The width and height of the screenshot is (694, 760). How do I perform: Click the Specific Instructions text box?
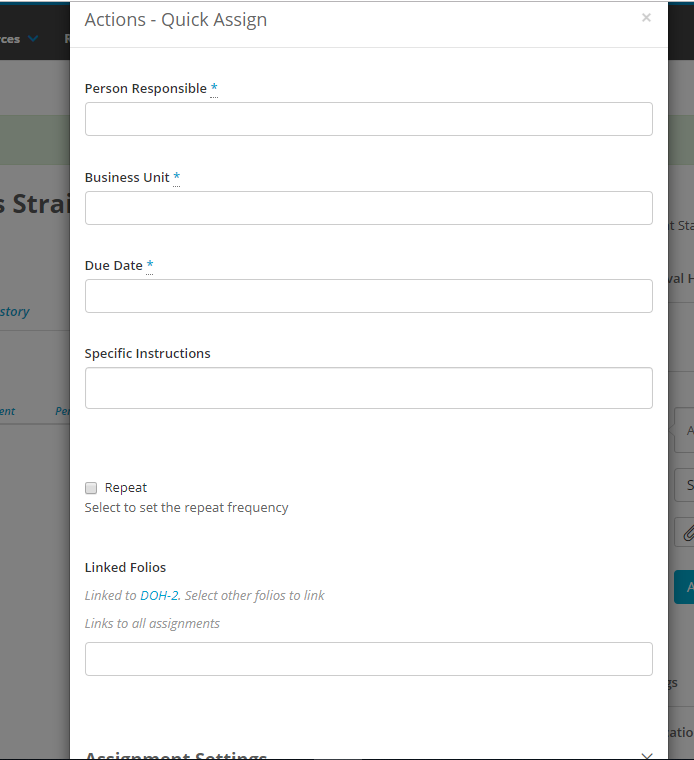pos(369,388)
